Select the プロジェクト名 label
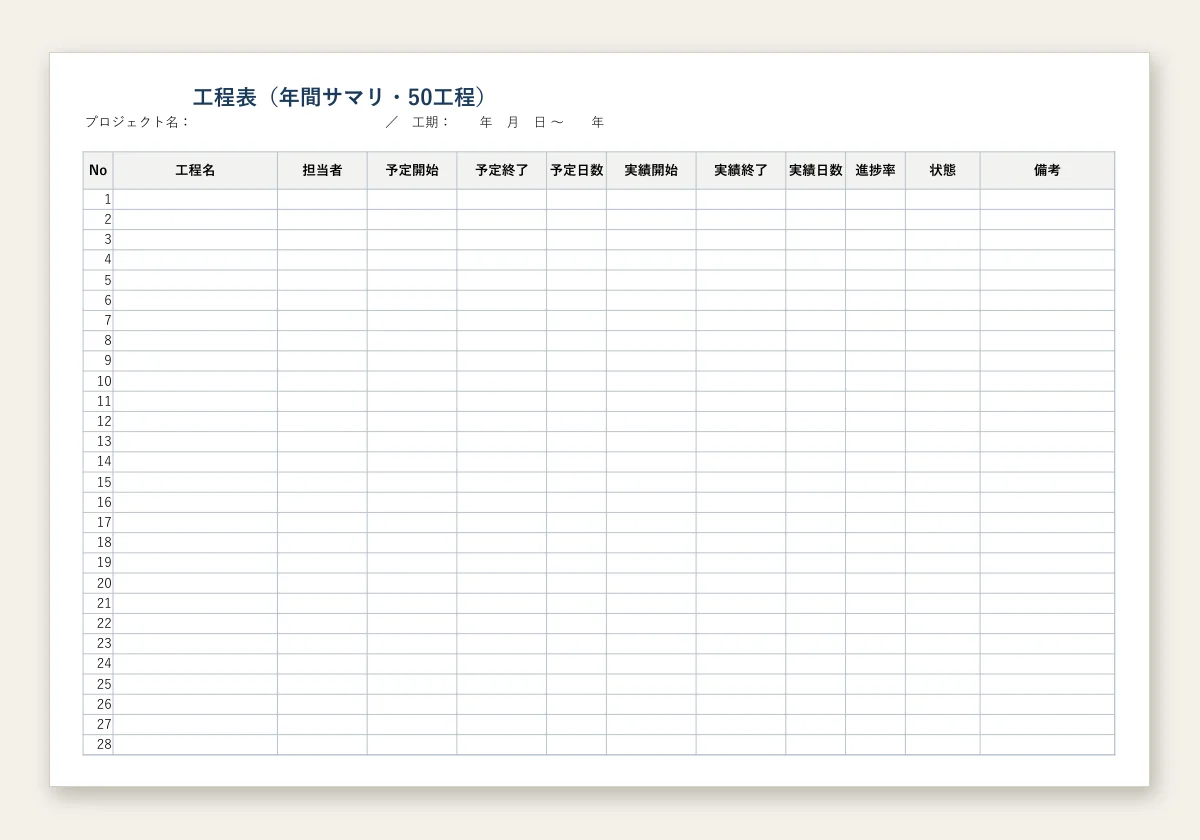This screenshot has height=840, width=1200. [137, 122]
